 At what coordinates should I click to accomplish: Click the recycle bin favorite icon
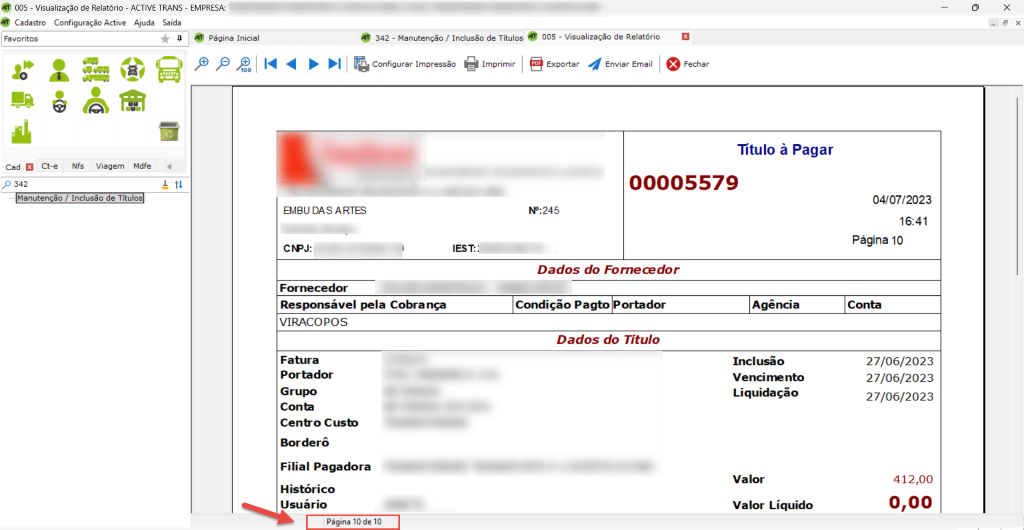point(170,131)
